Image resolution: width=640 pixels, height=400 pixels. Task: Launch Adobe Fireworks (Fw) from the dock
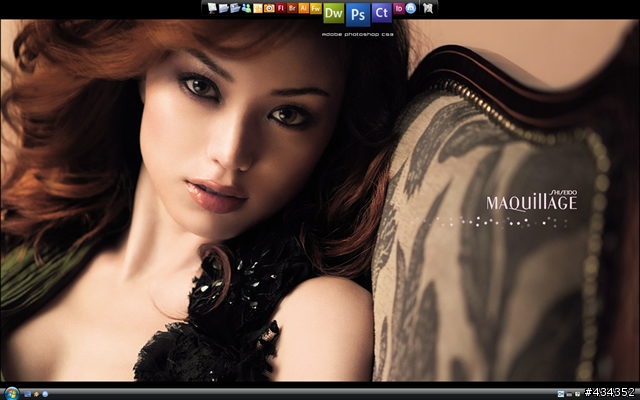pyautogui.click(x=316, y=8)
